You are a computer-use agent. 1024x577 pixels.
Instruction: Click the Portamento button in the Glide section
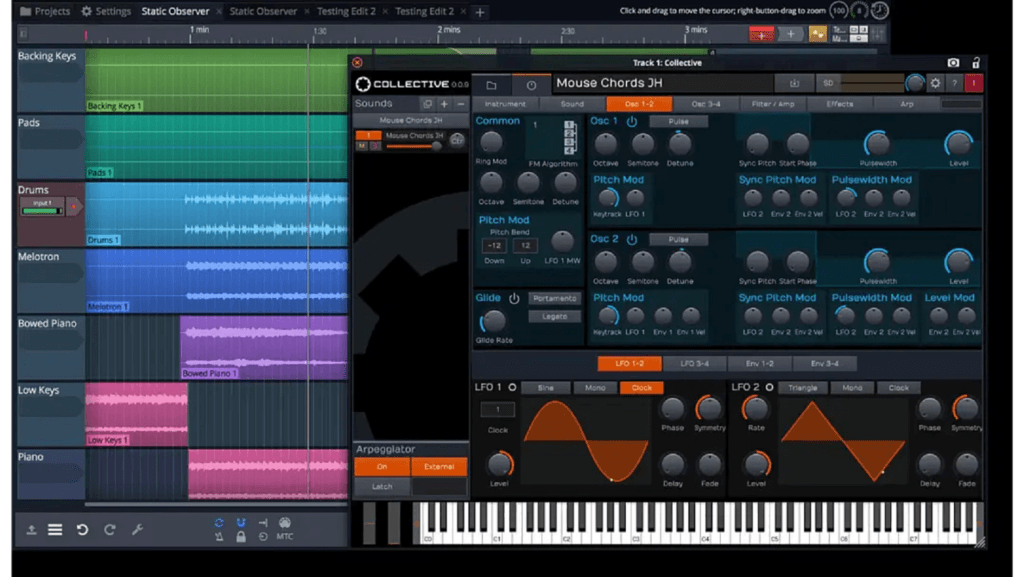coord(555,299)
